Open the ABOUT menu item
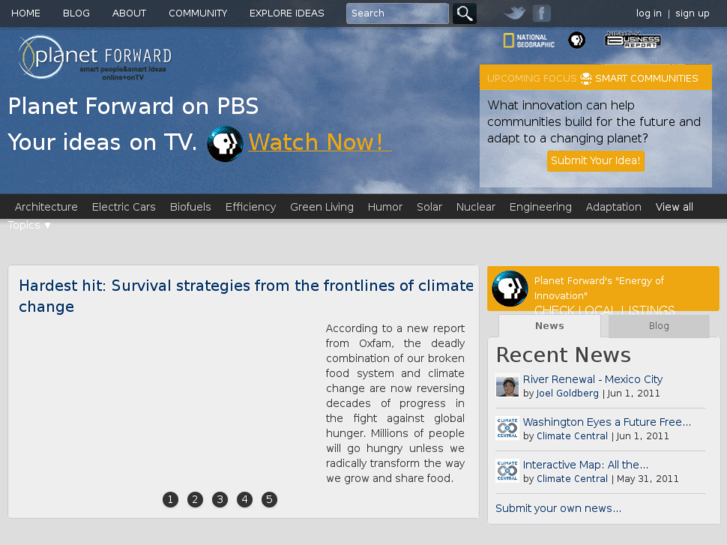The width and height of the screenshot is (727, 545). (x=129, y=13)
